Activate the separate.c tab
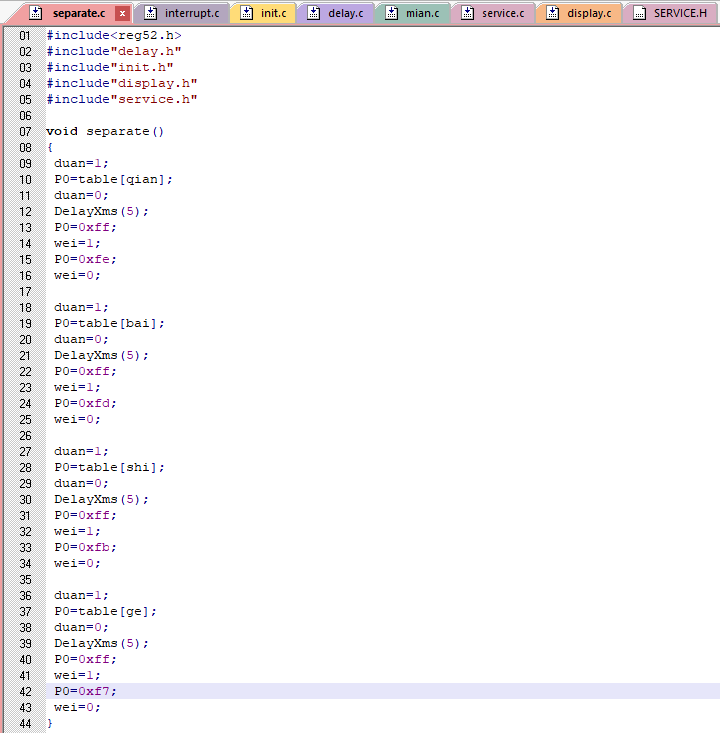The height and width of the screenshot is (733, 720). (x=79, y=14)
